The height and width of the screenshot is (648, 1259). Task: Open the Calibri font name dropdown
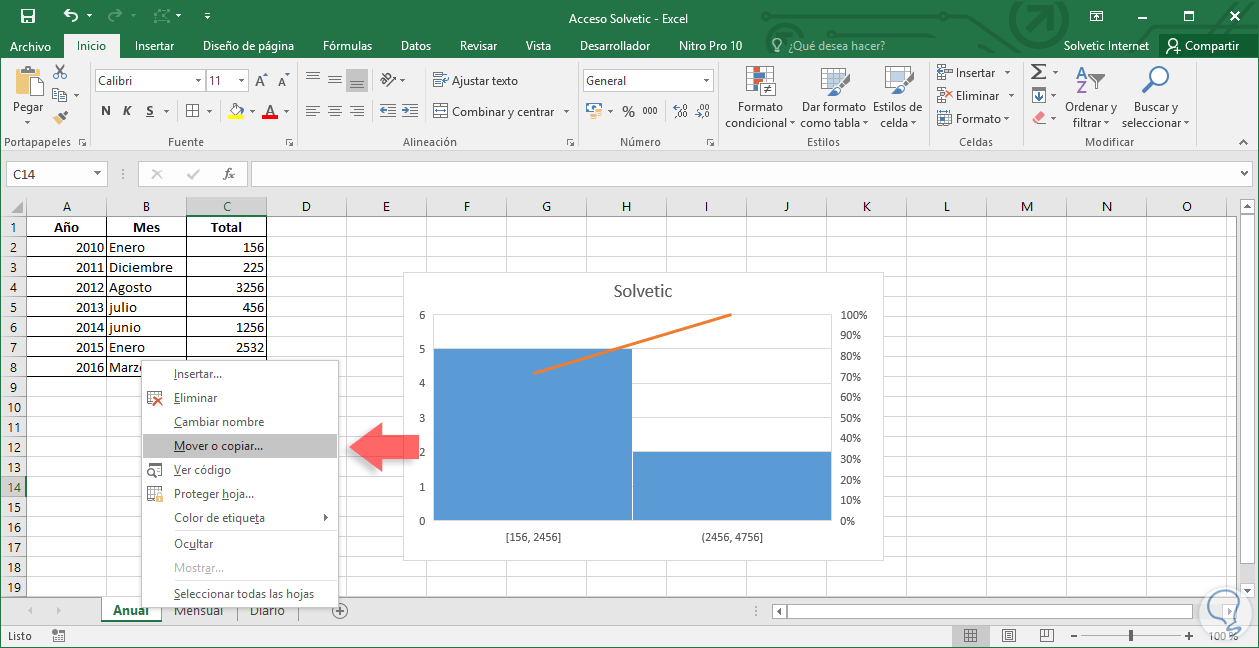197,81
